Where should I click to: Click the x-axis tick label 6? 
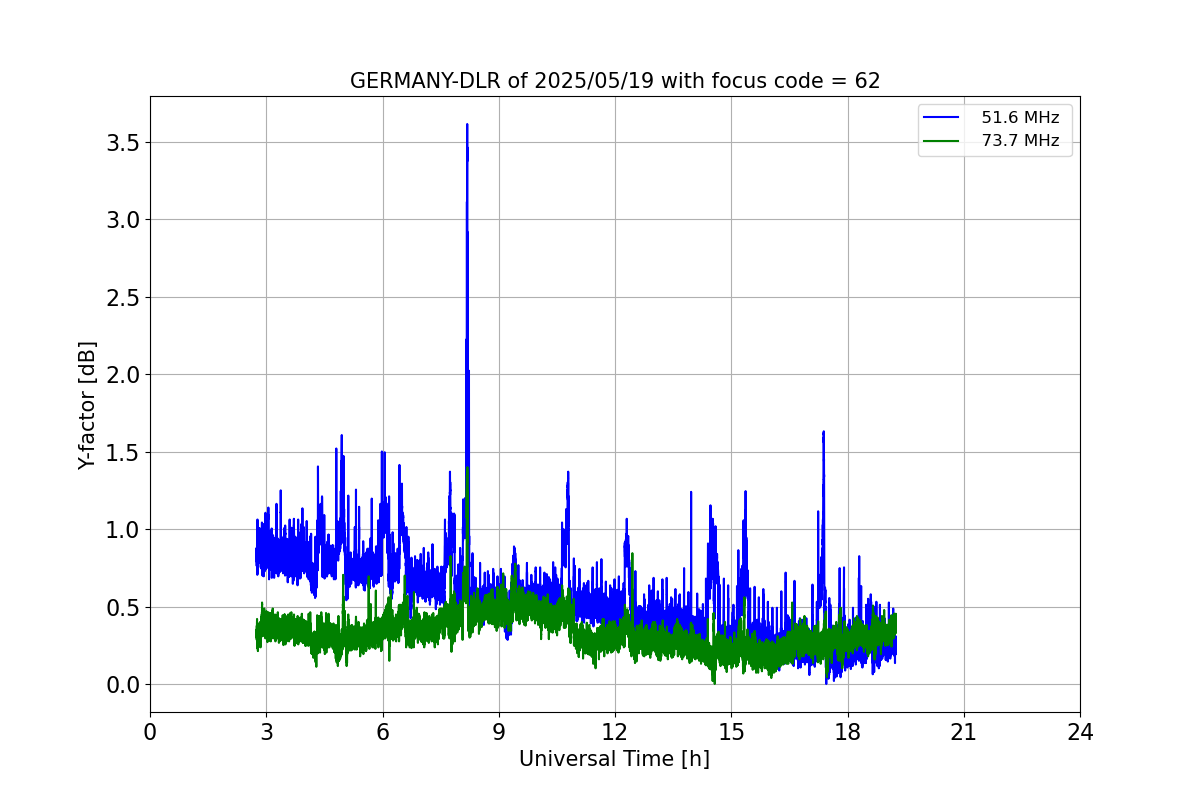point(383,732)
